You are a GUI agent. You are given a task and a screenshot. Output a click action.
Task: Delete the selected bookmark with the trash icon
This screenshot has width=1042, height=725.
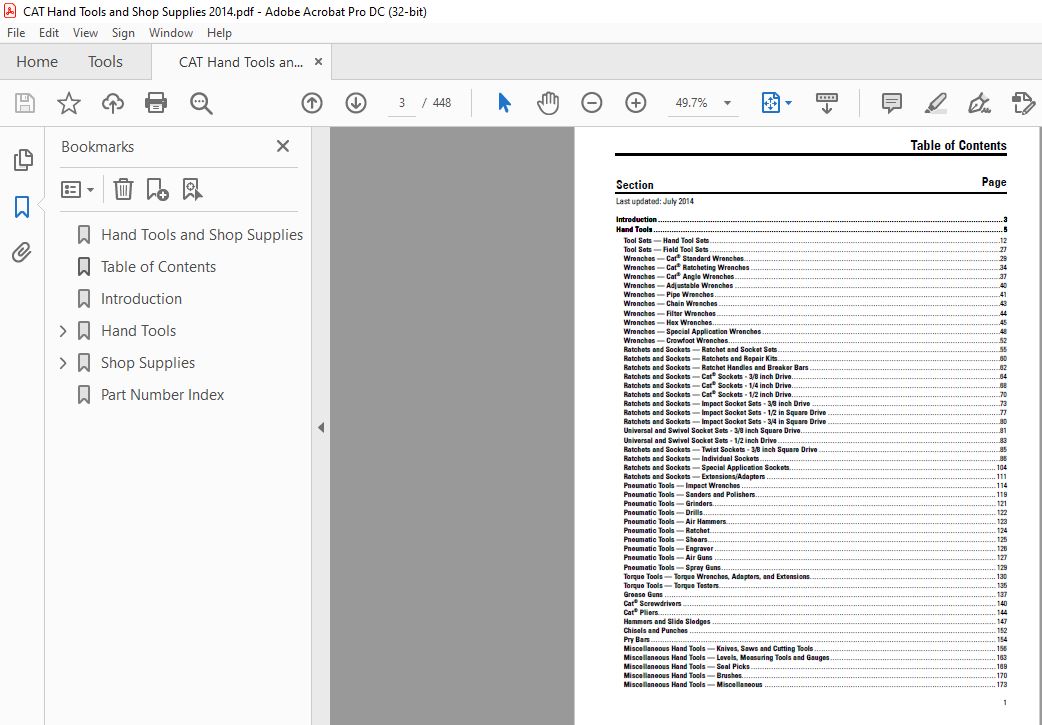coord(123,189)
